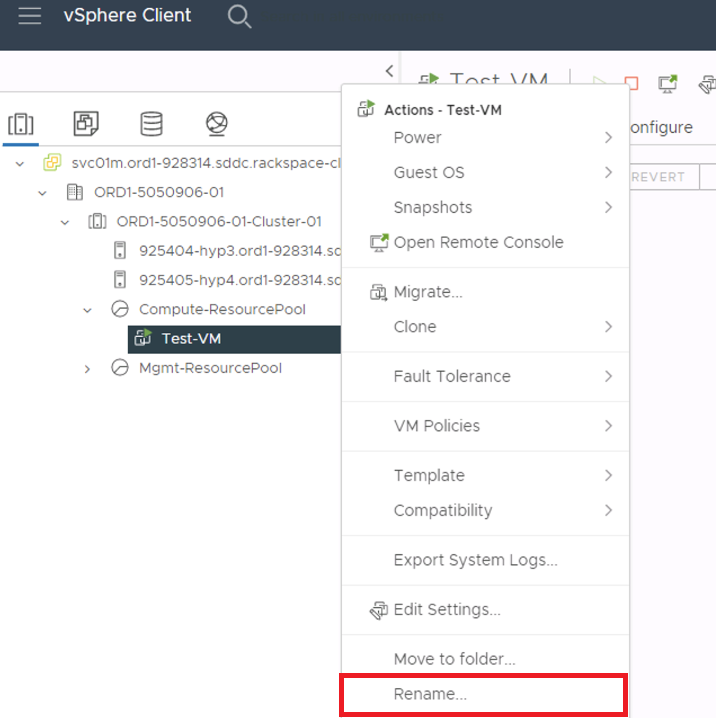Choose Export System Logs...

485,560
